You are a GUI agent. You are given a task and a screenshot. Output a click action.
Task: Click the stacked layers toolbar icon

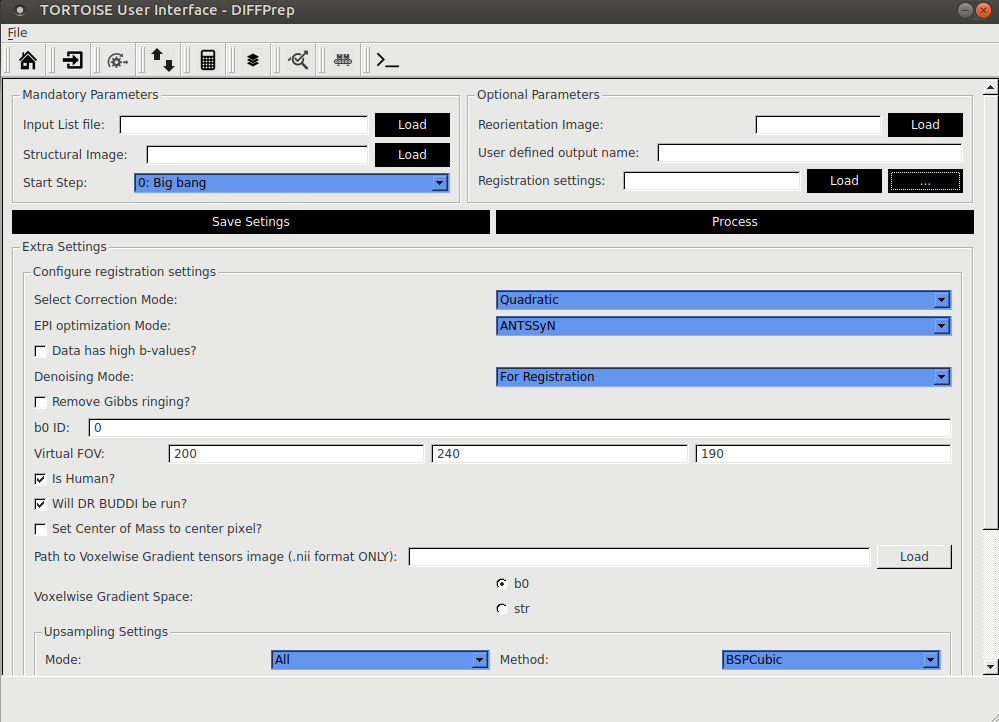point(253,60)
